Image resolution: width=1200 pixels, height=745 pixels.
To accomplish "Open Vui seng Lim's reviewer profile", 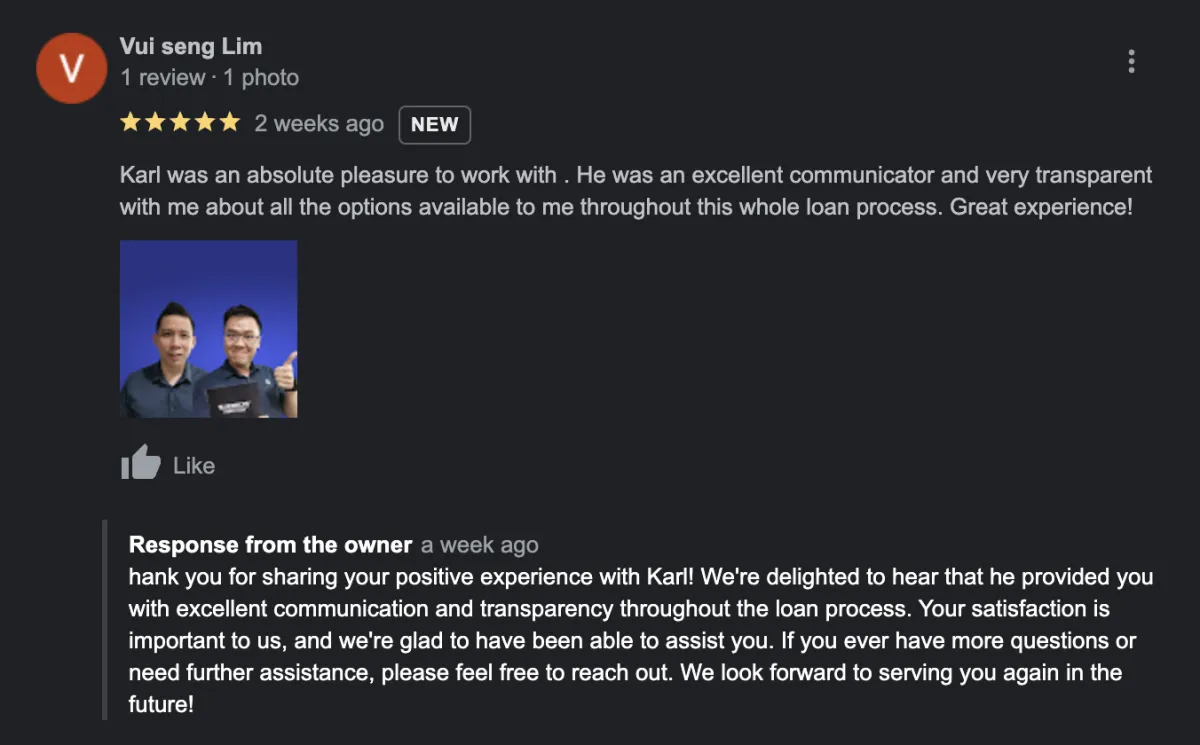I will point(190,46).
